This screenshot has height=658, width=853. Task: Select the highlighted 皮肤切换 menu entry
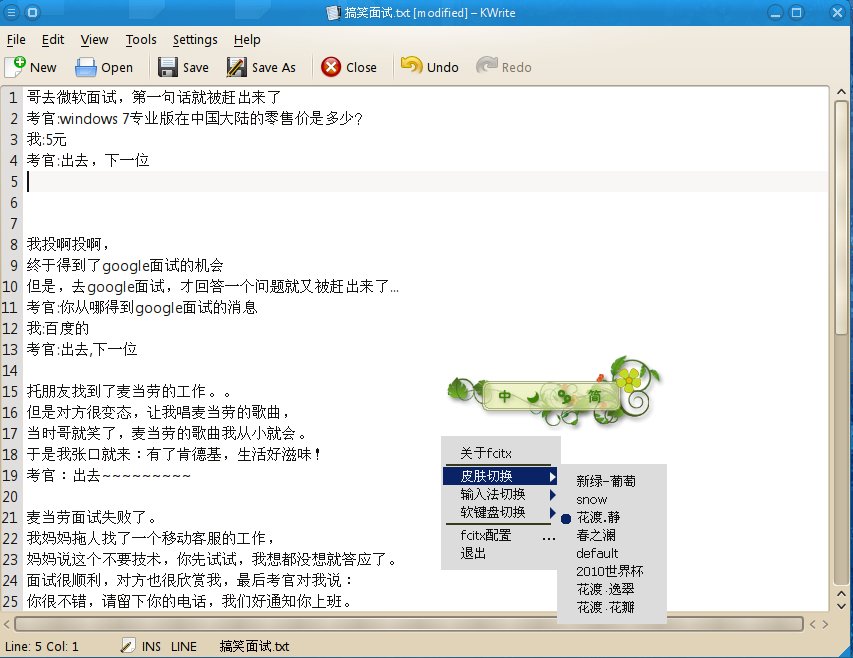pos(500,476)
